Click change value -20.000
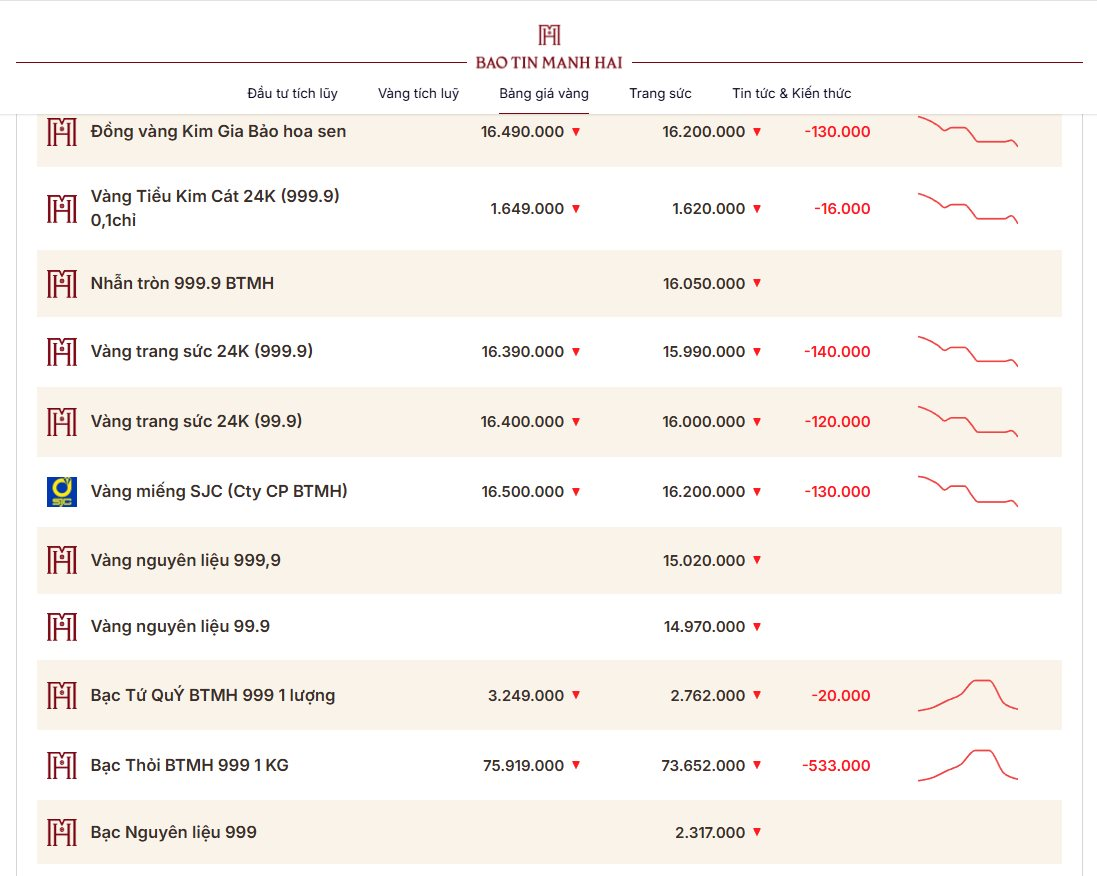This screenshot has width=1097, height=876. 841,695
